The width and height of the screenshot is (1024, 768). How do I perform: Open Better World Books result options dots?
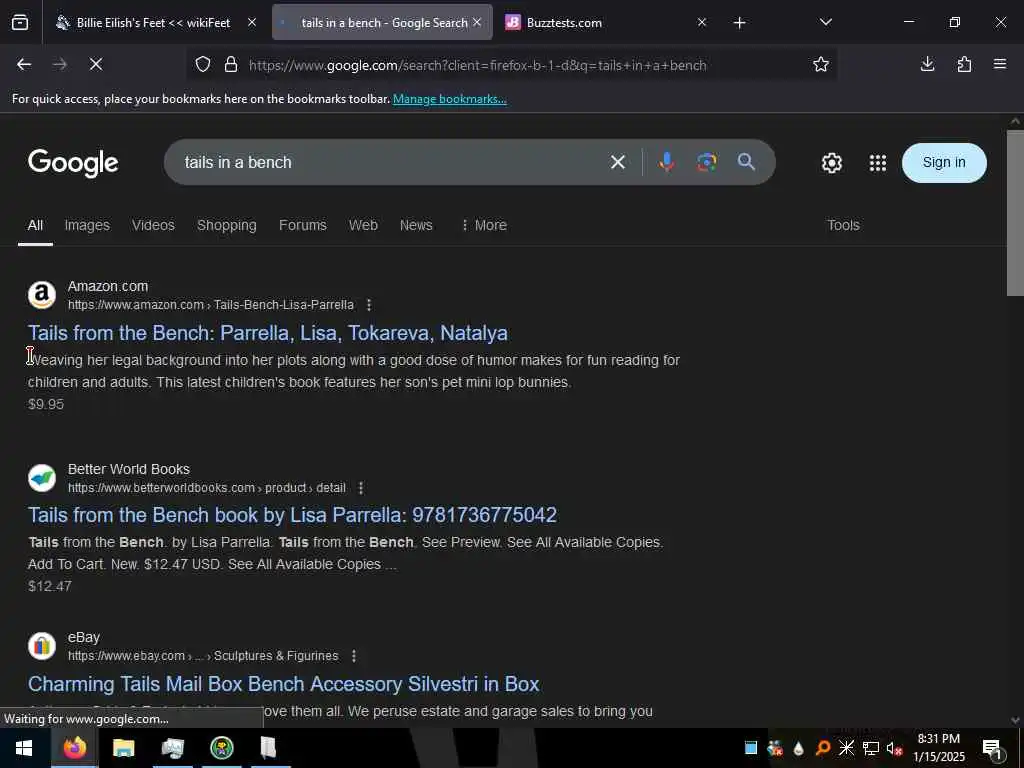pos(361,488)
